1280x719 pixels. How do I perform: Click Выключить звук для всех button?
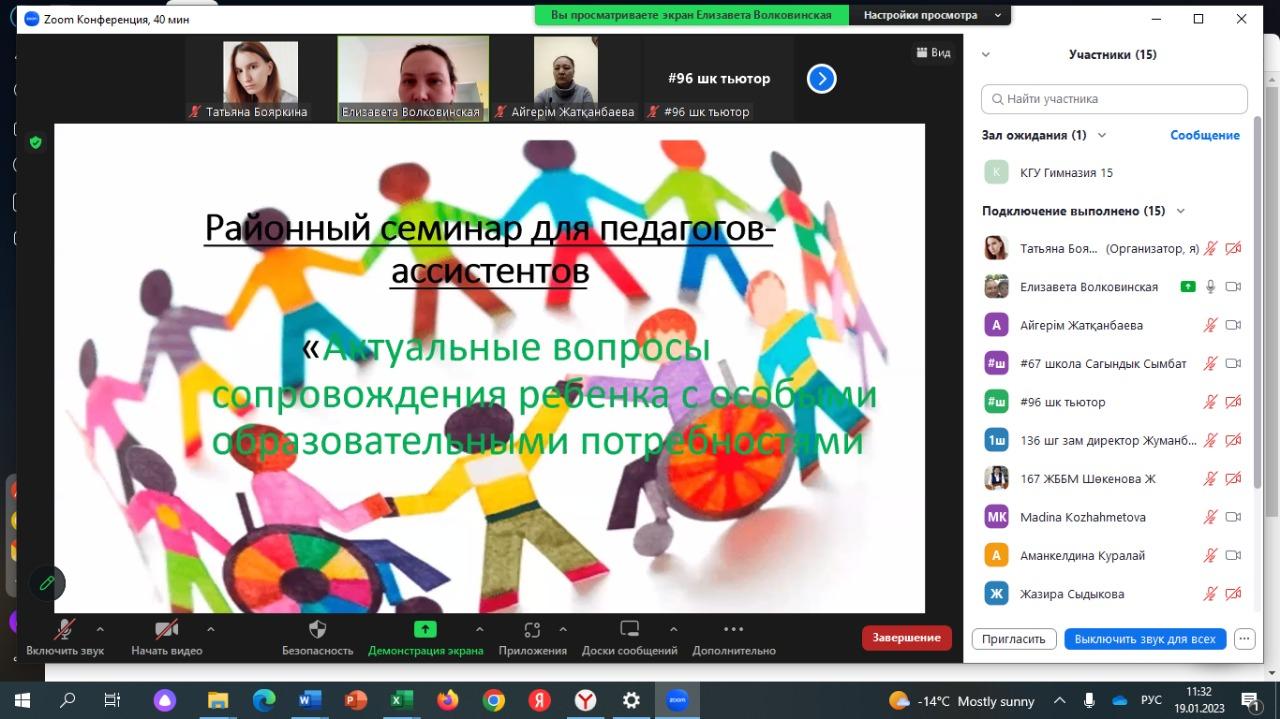coord(1144,639)
